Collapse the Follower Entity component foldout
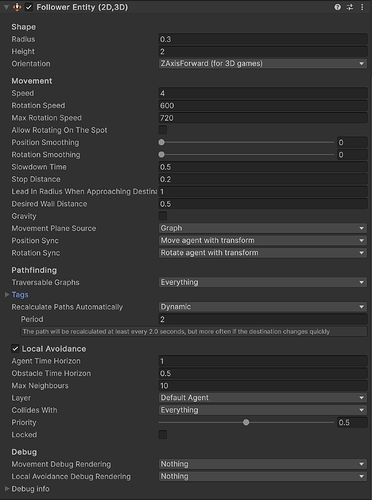The width and height of the screenshot is (372, 500). point(6,7)
